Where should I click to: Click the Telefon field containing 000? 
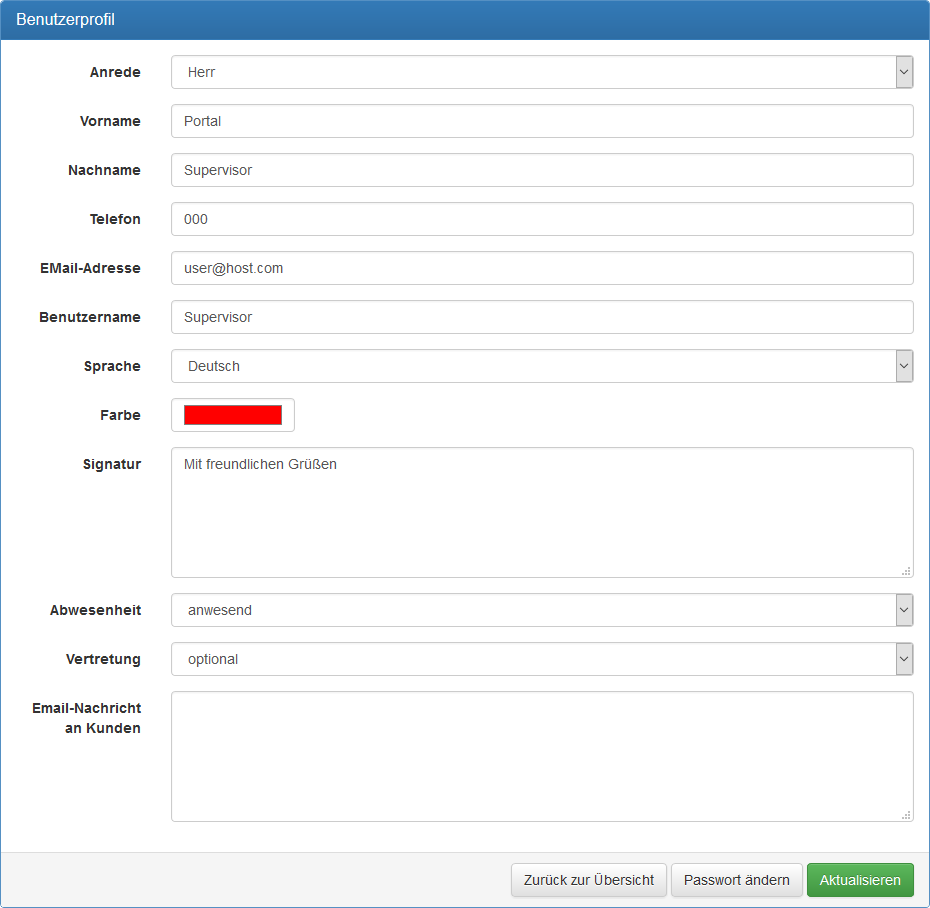[x=541, y=219]
